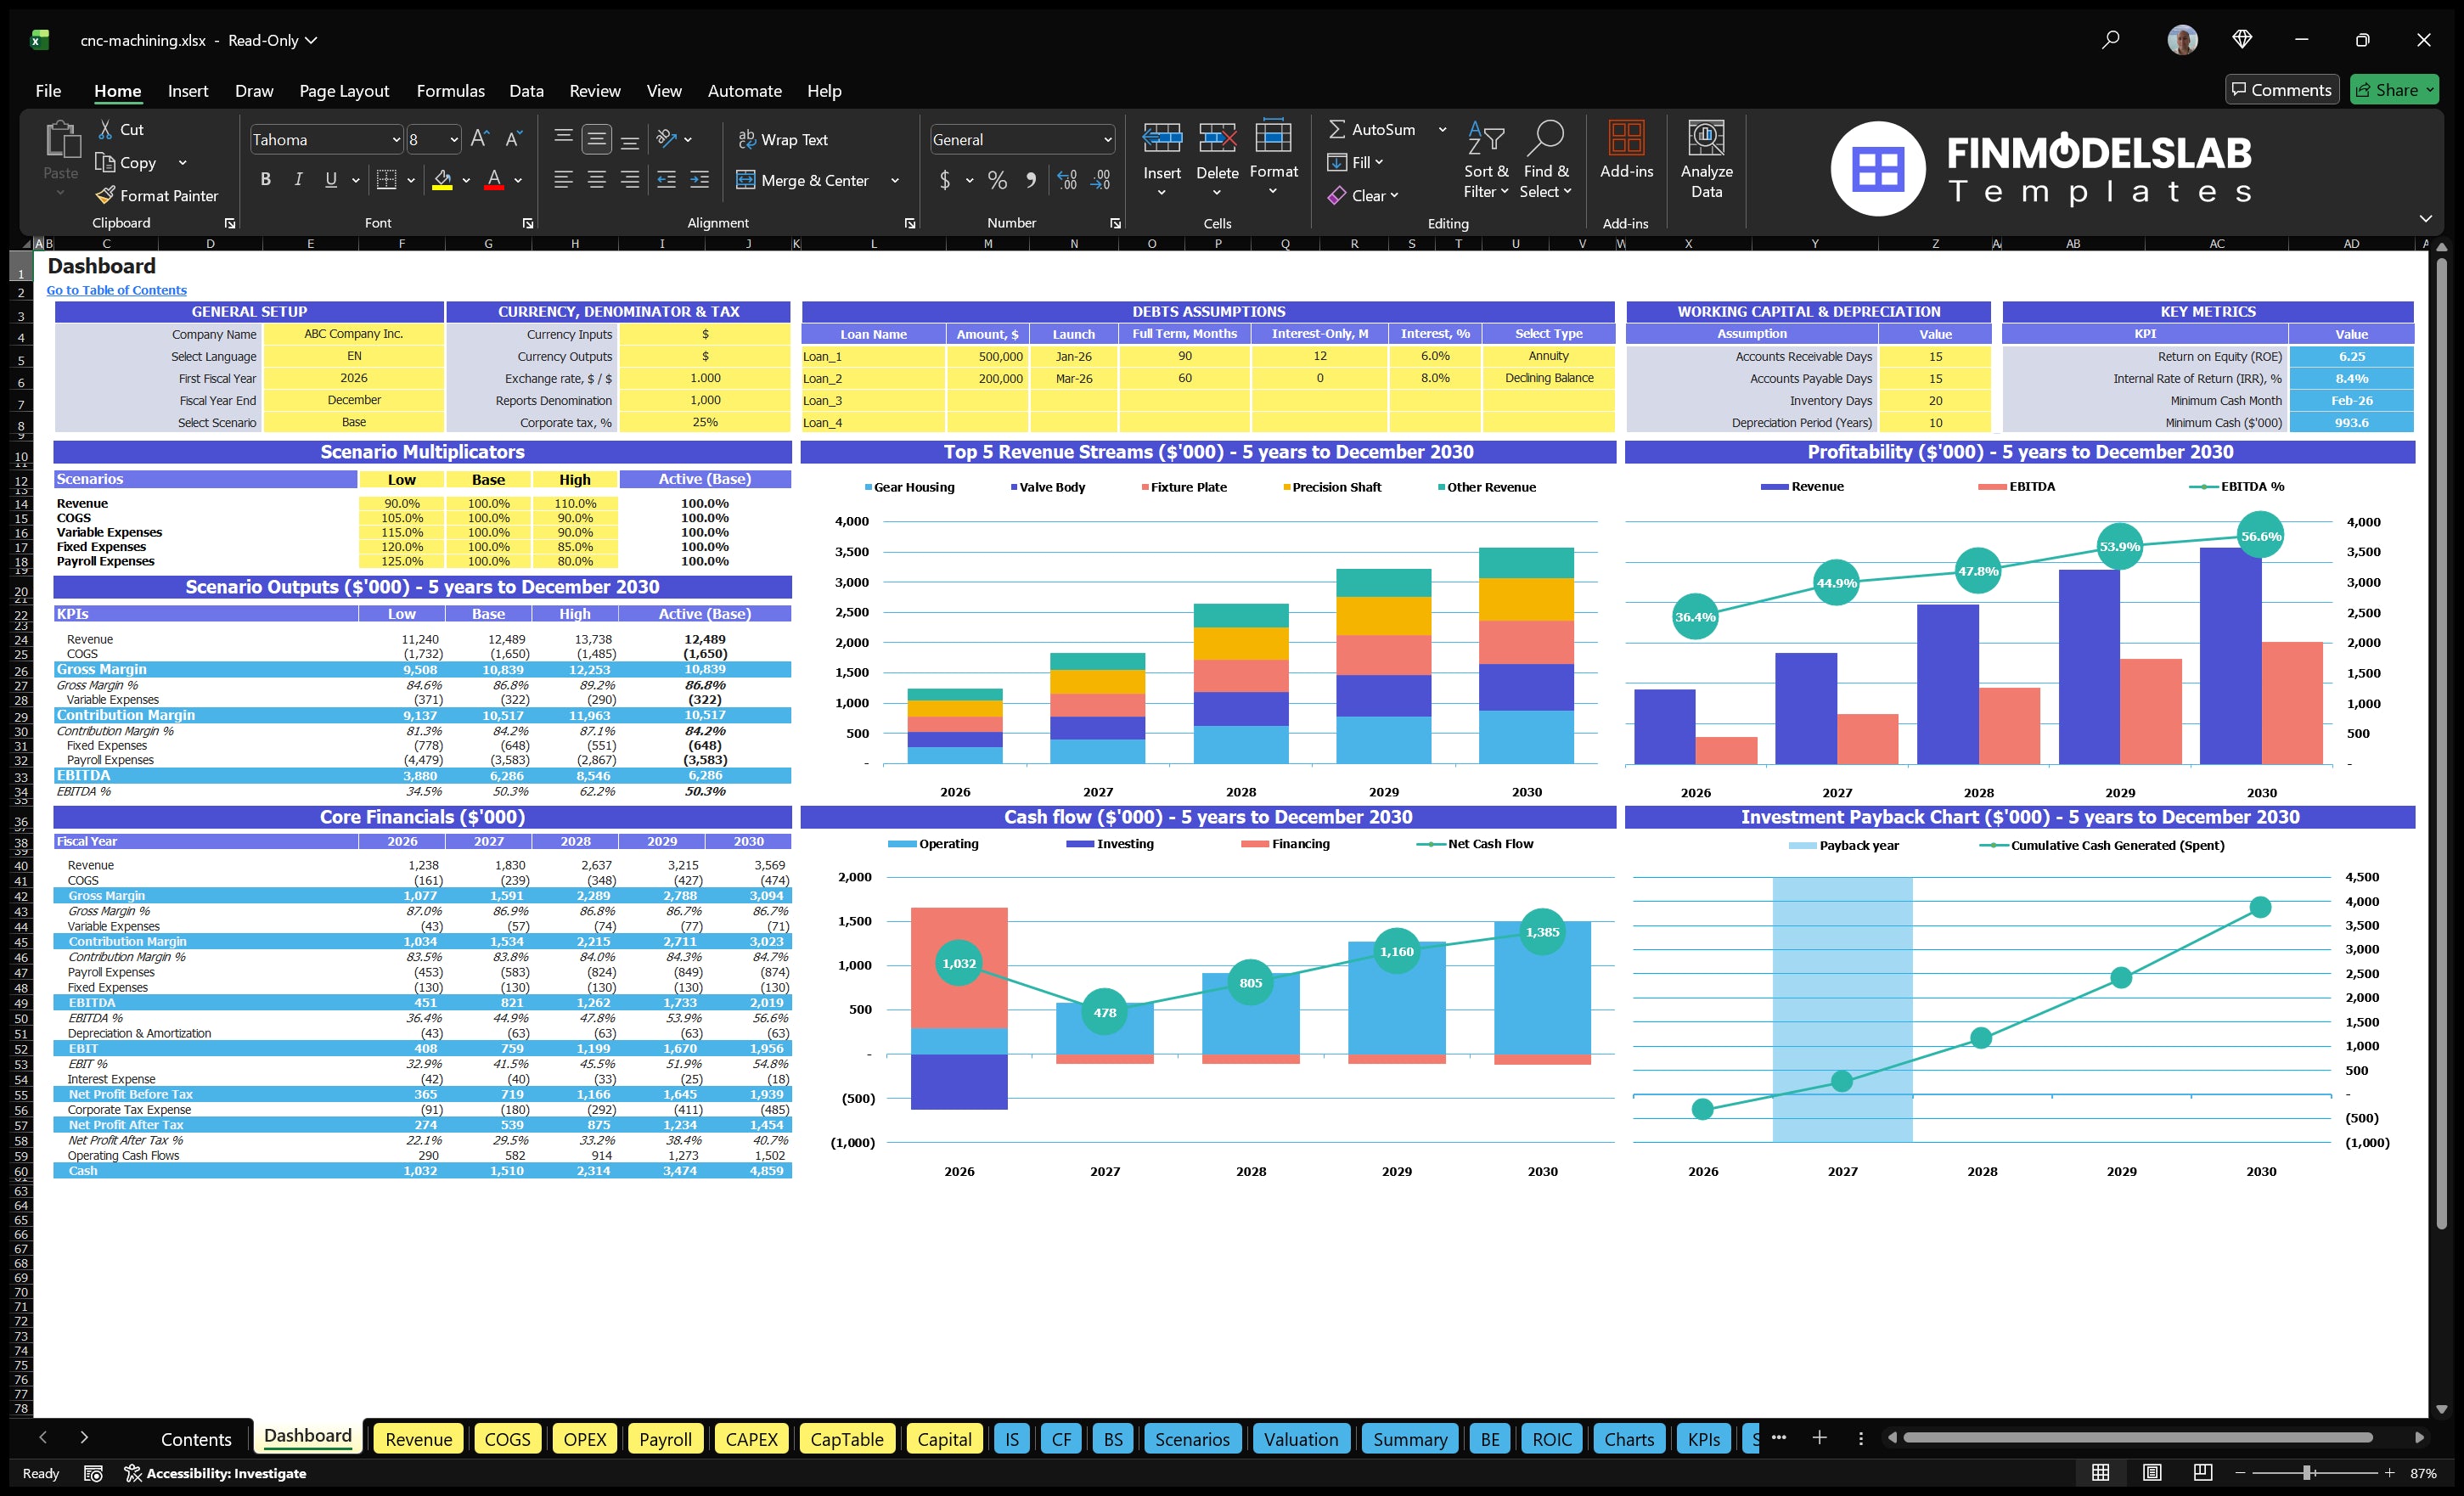
Task: Open the Format cells icon
Action: pos(1273,136)
